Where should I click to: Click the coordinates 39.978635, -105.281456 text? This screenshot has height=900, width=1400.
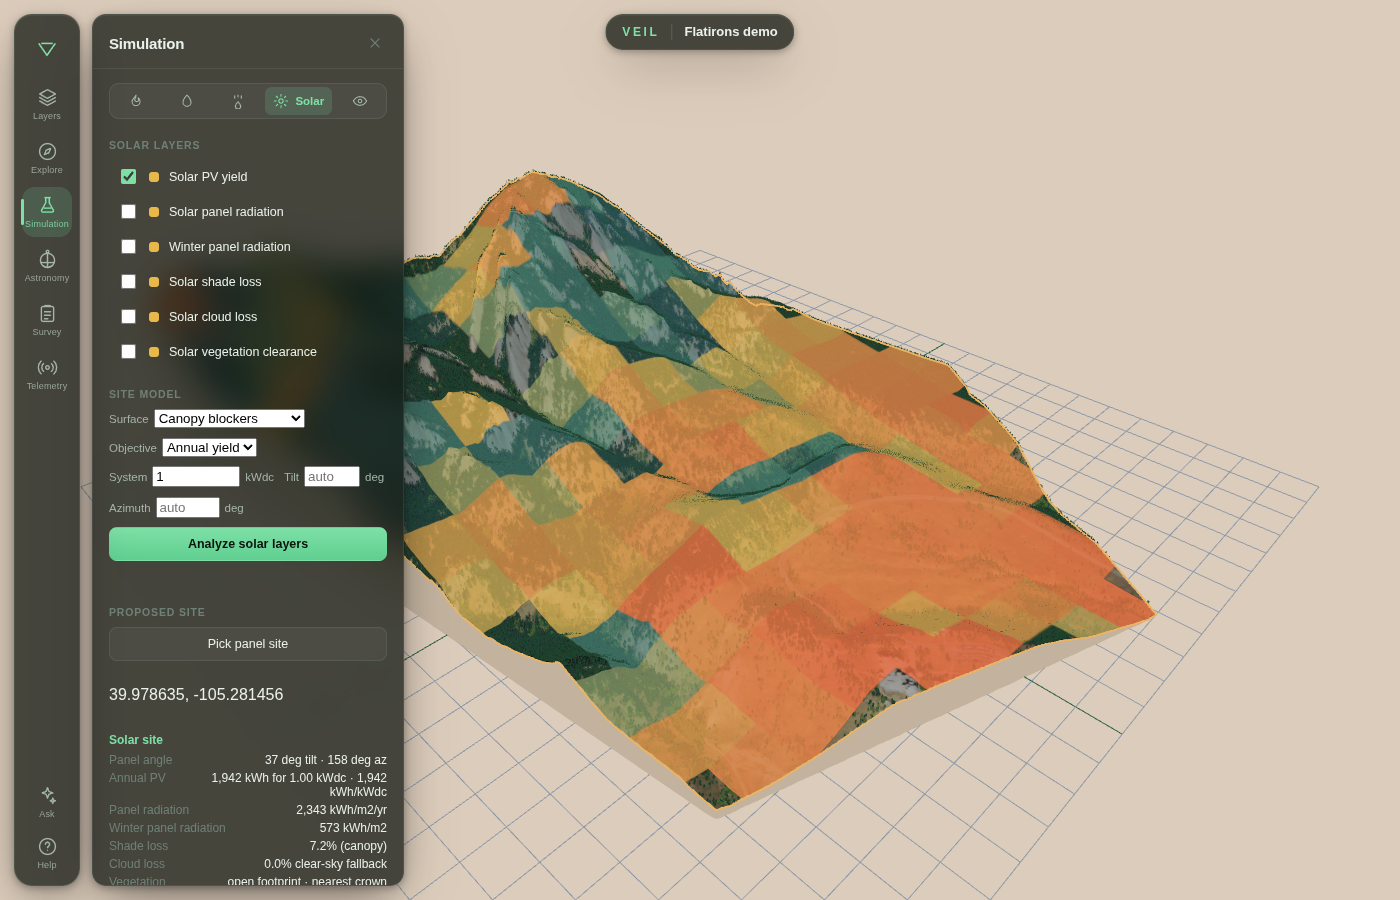click(x=196, y=694)
